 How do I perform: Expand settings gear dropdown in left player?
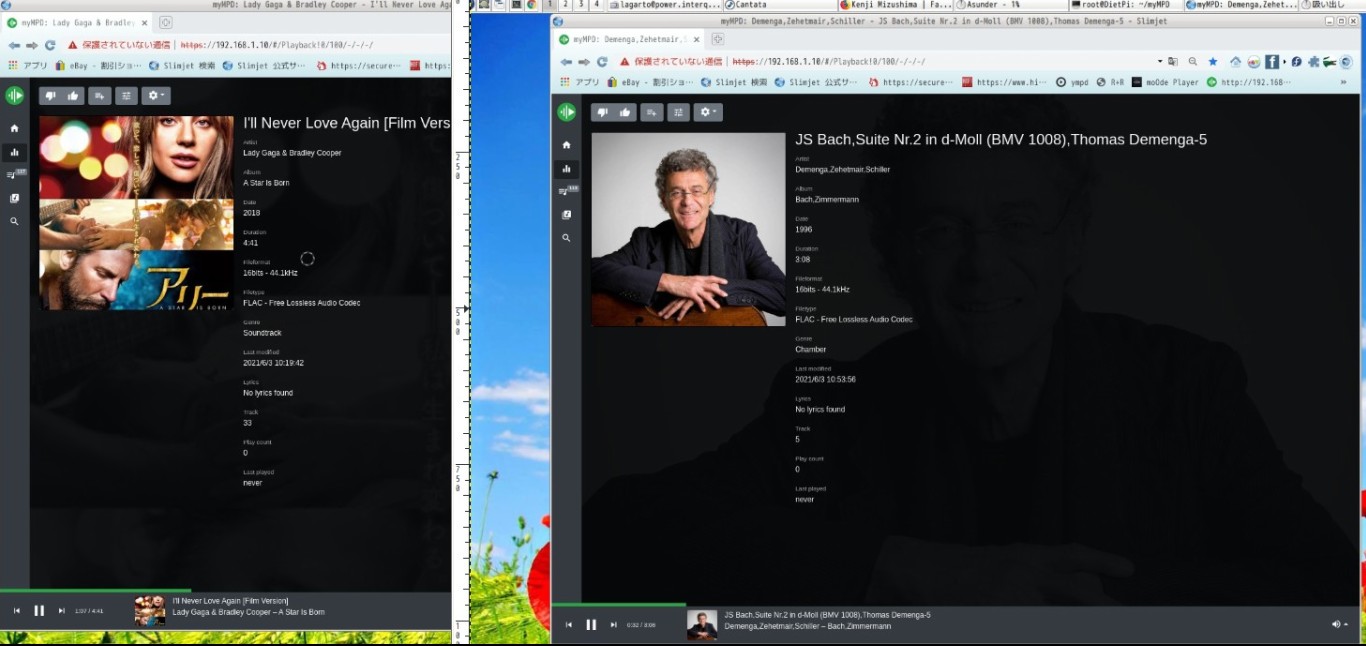[x=156, y=96]
